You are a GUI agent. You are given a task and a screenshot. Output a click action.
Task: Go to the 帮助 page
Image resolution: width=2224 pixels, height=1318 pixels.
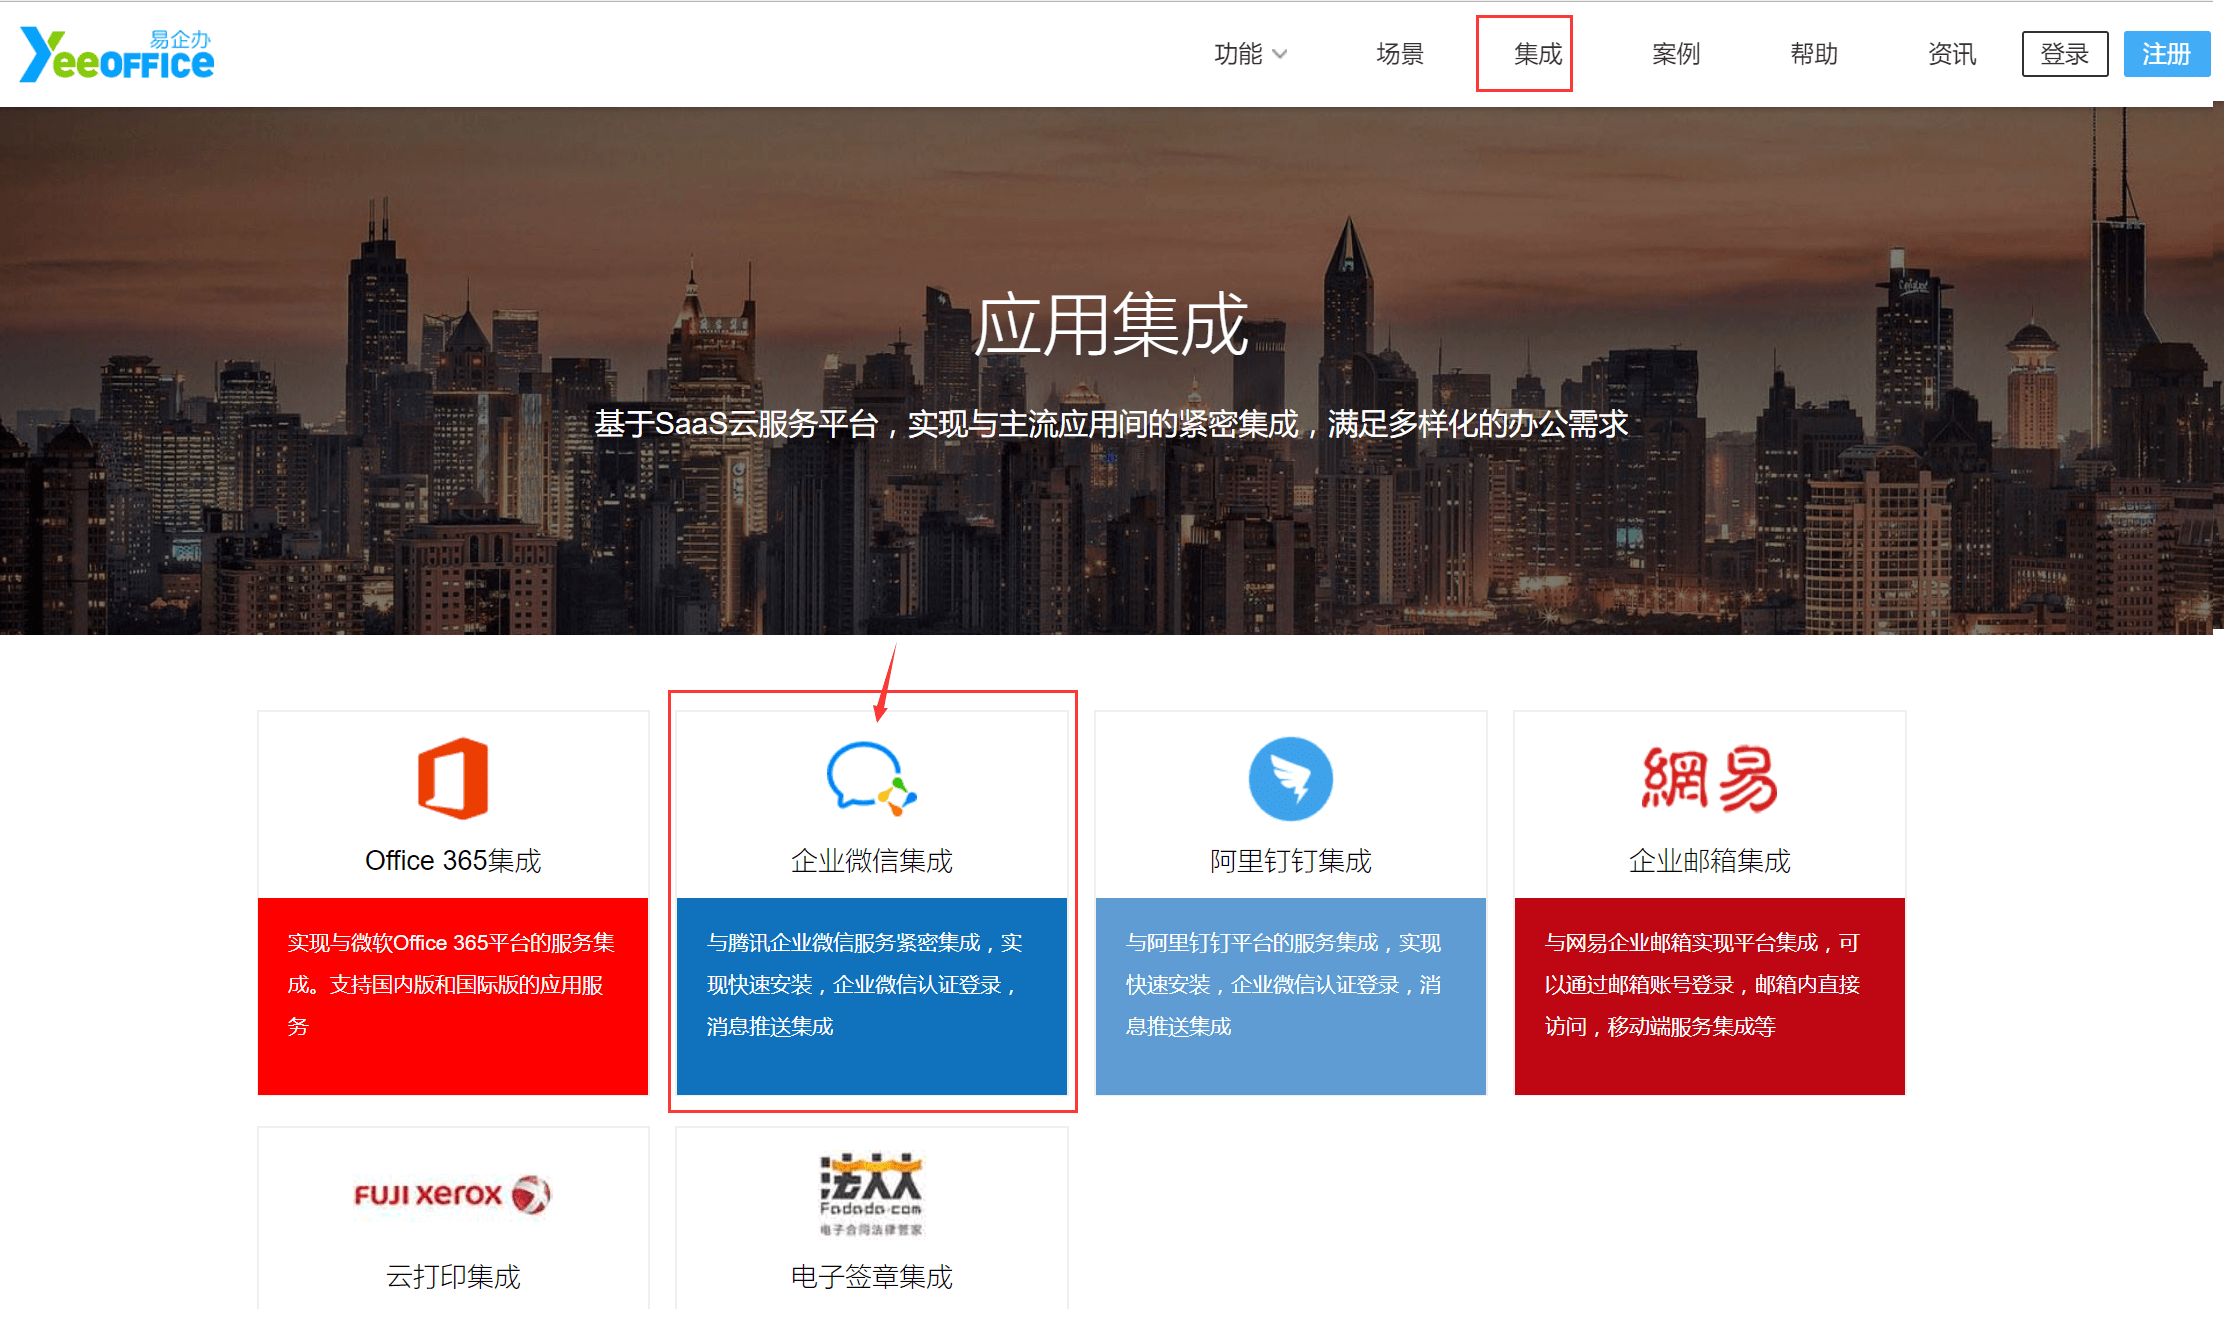[x=1813, y=54]
